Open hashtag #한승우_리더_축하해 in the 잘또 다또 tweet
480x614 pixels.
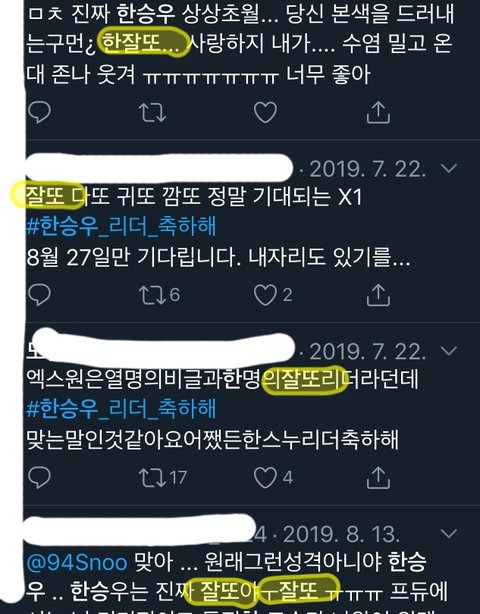121,226
